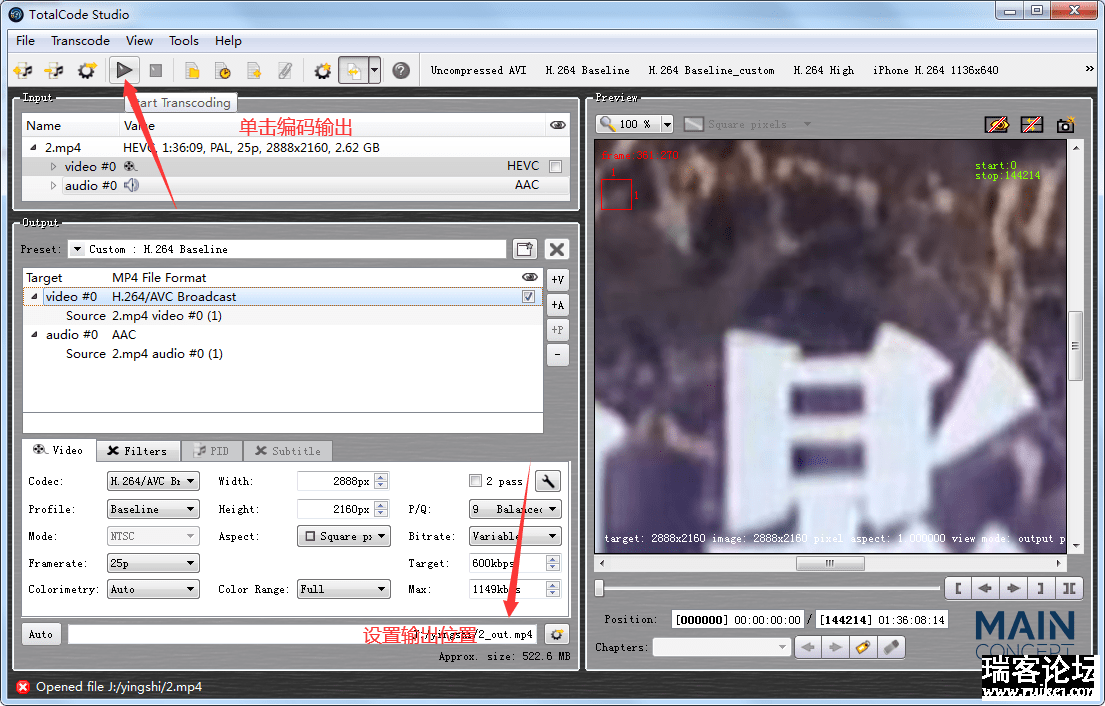Click the add chapter tag icon
Image resolution: width=1105 pixels, height=706 pixels.
[863, 647]
